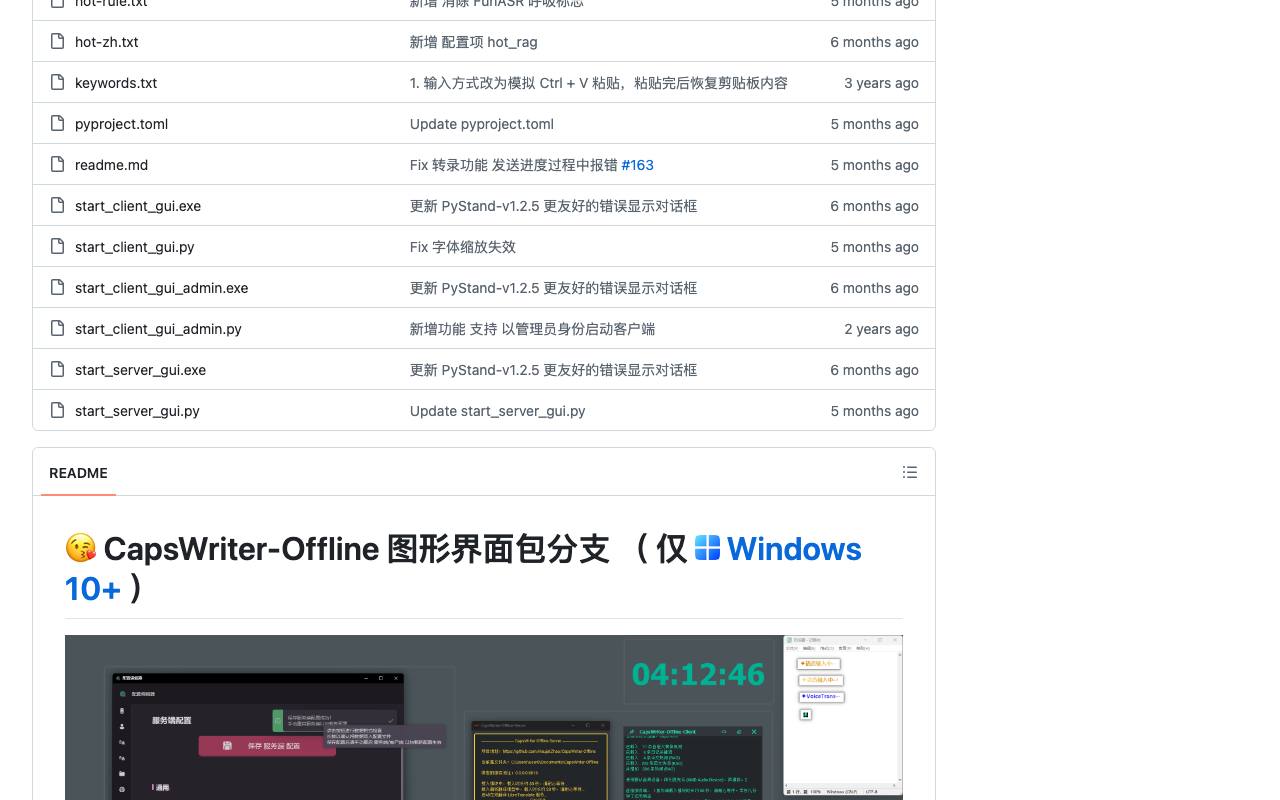Screen dimensions: 1280x800
Task: Click '5 months ago' in the start_server_gui.py row
Action: (x=874, y=411)
